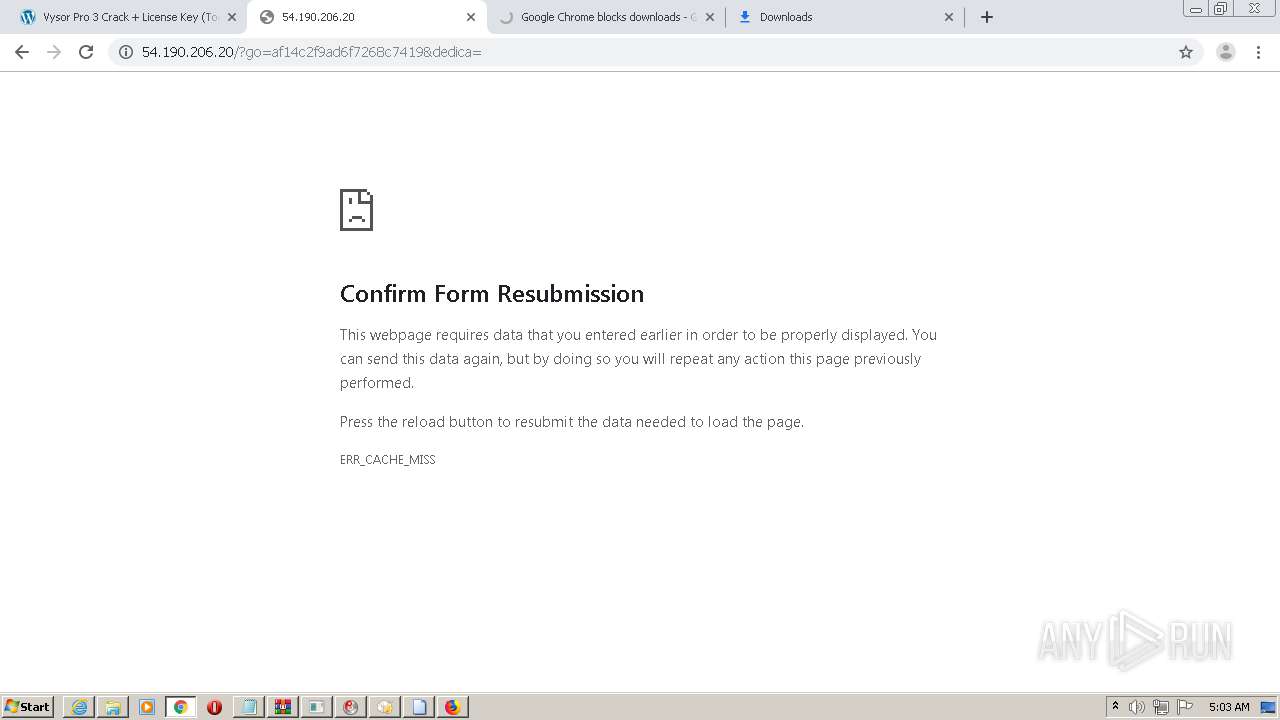View site information icon in address bar

click(126, 52)
